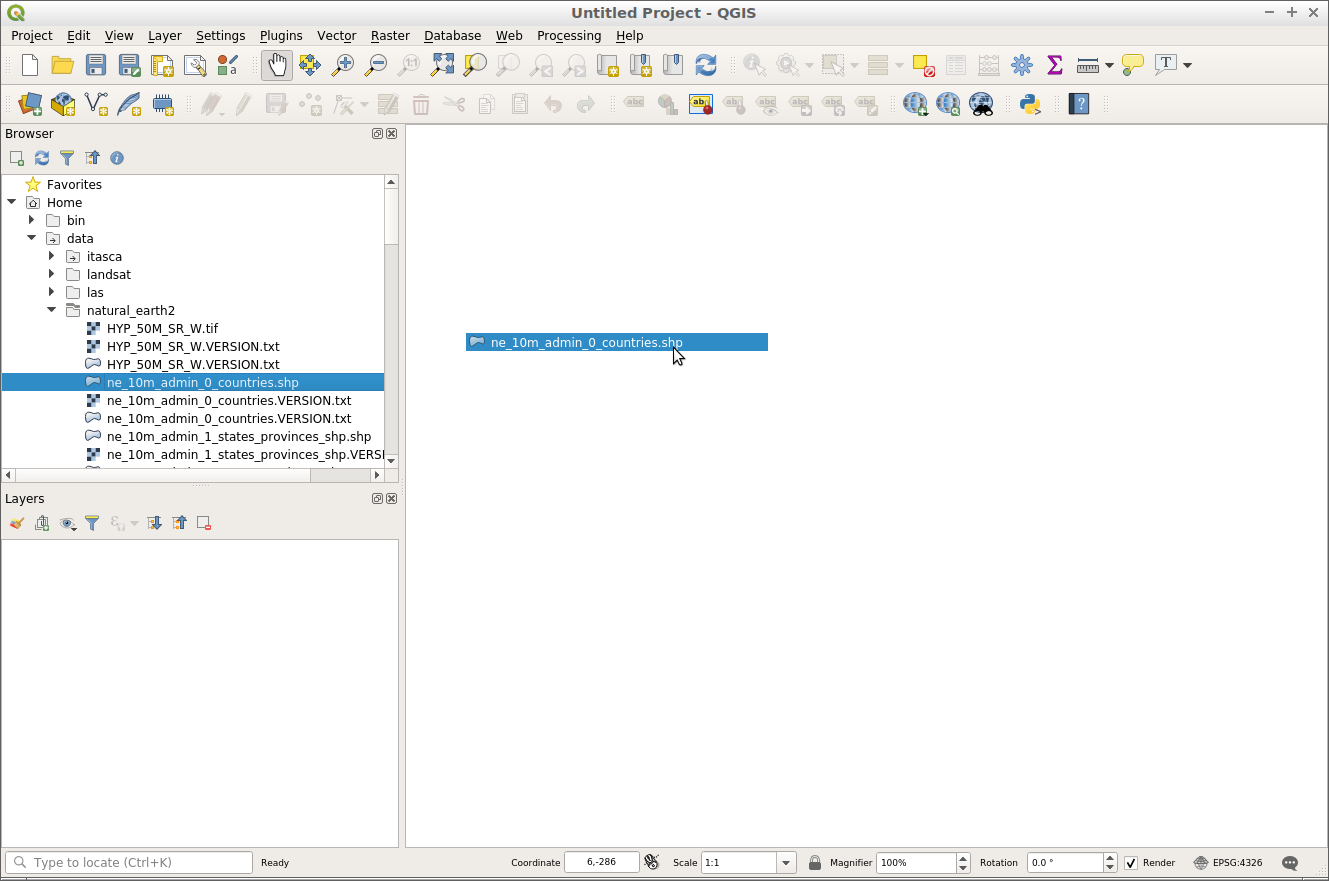Collapse the natural_earth2 folder
Screen dimensions: 1329x881
[52, 310]
